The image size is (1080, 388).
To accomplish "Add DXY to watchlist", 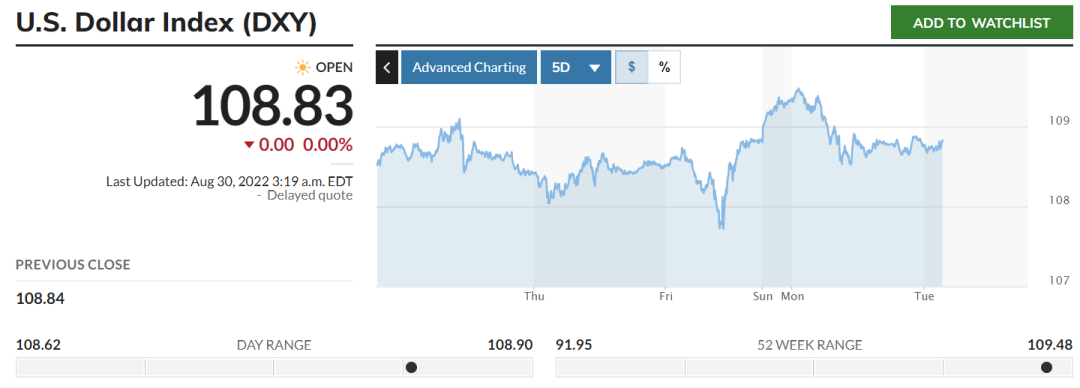I will tap(982, 23).
